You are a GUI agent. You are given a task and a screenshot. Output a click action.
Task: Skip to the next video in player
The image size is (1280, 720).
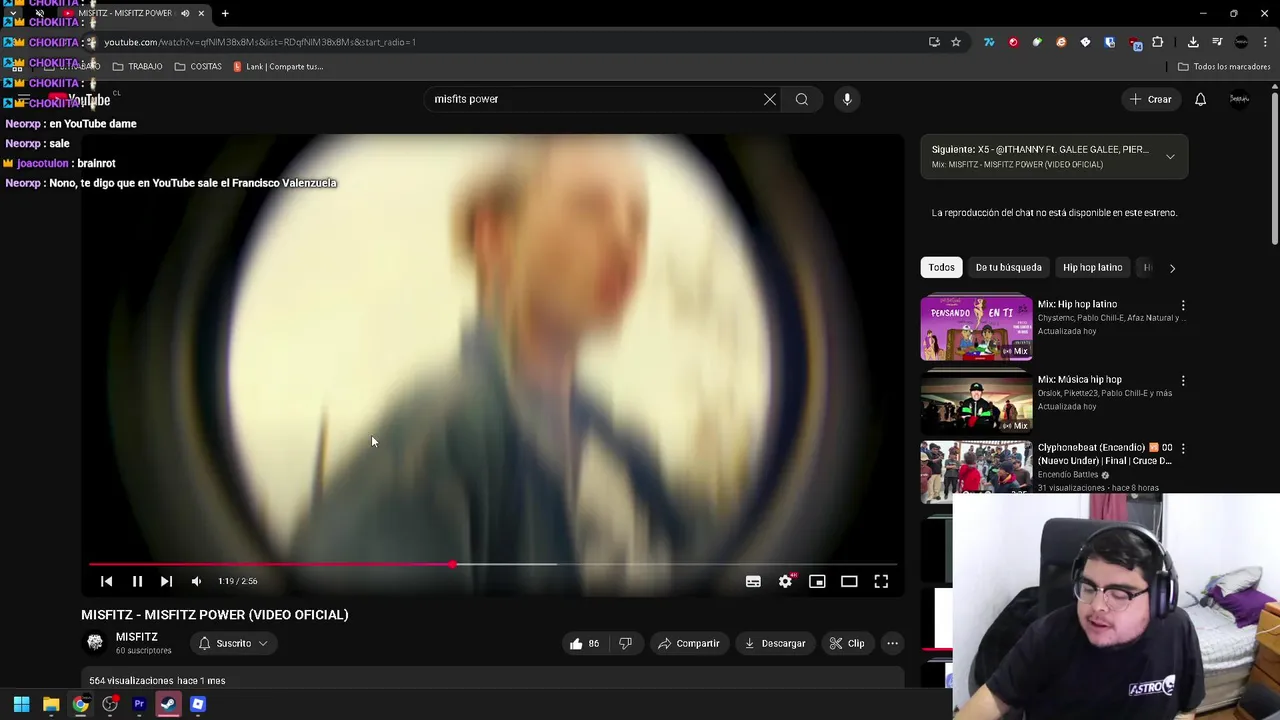166,581
